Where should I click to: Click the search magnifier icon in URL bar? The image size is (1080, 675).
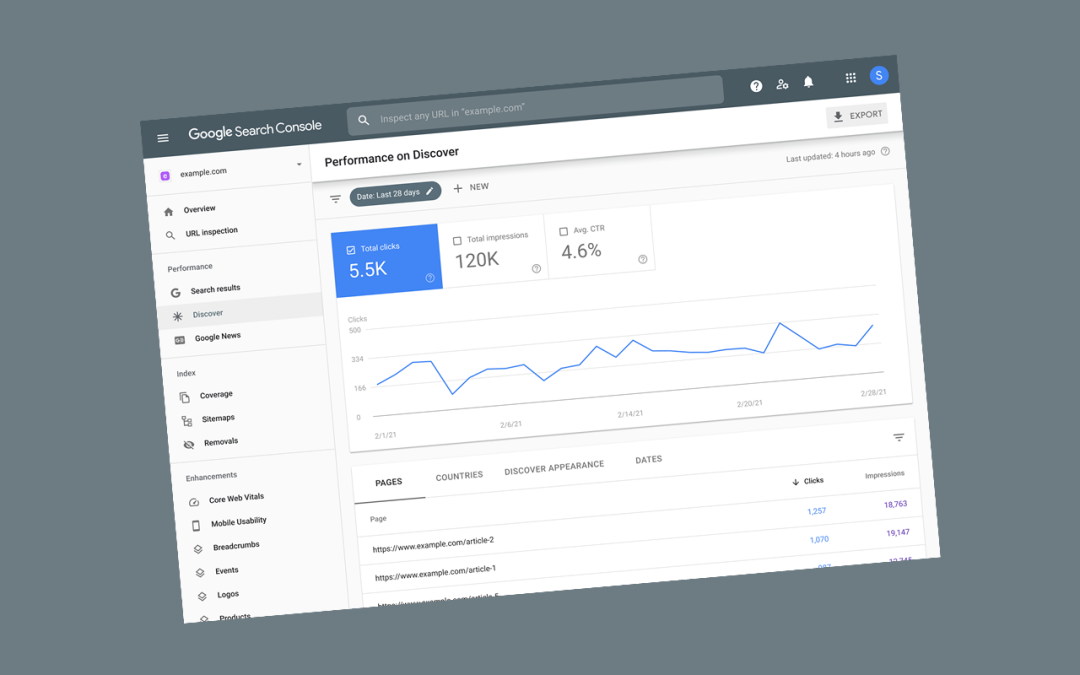364,120
